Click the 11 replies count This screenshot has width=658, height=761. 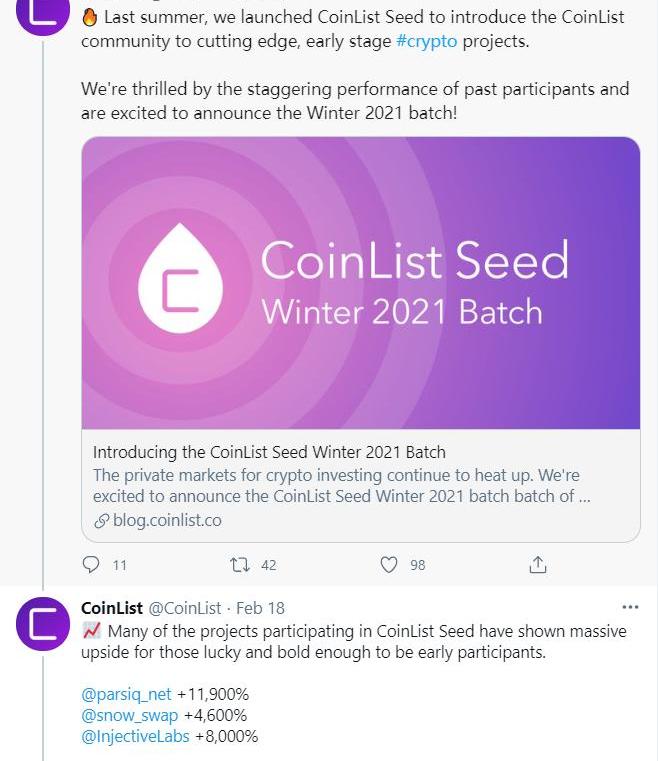click(x=120, y=565)
